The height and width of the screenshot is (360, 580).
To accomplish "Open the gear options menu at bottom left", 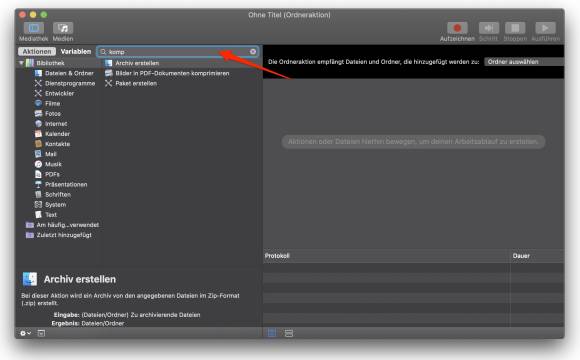I will pyautogui.click(x=25, y=333).
